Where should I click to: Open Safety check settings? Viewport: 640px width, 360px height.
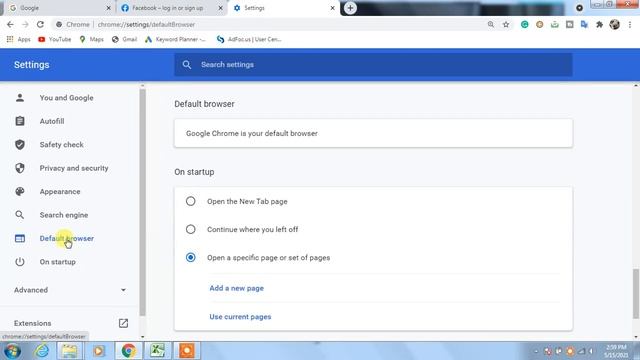[x=62, y=144]
